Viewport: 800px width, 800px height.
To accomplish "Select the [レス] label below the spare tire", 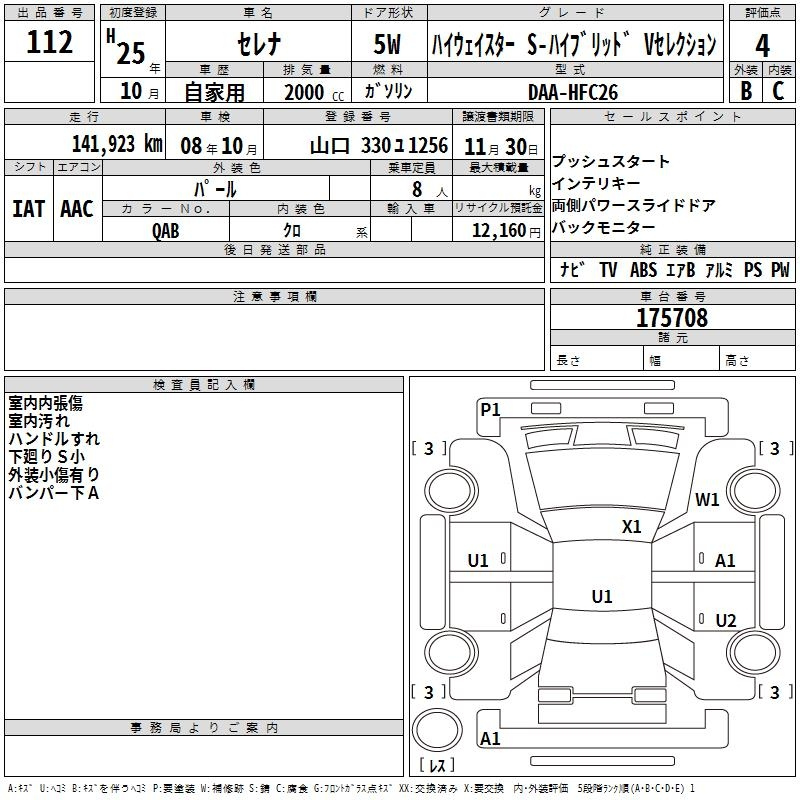I will tap(436, 767).
